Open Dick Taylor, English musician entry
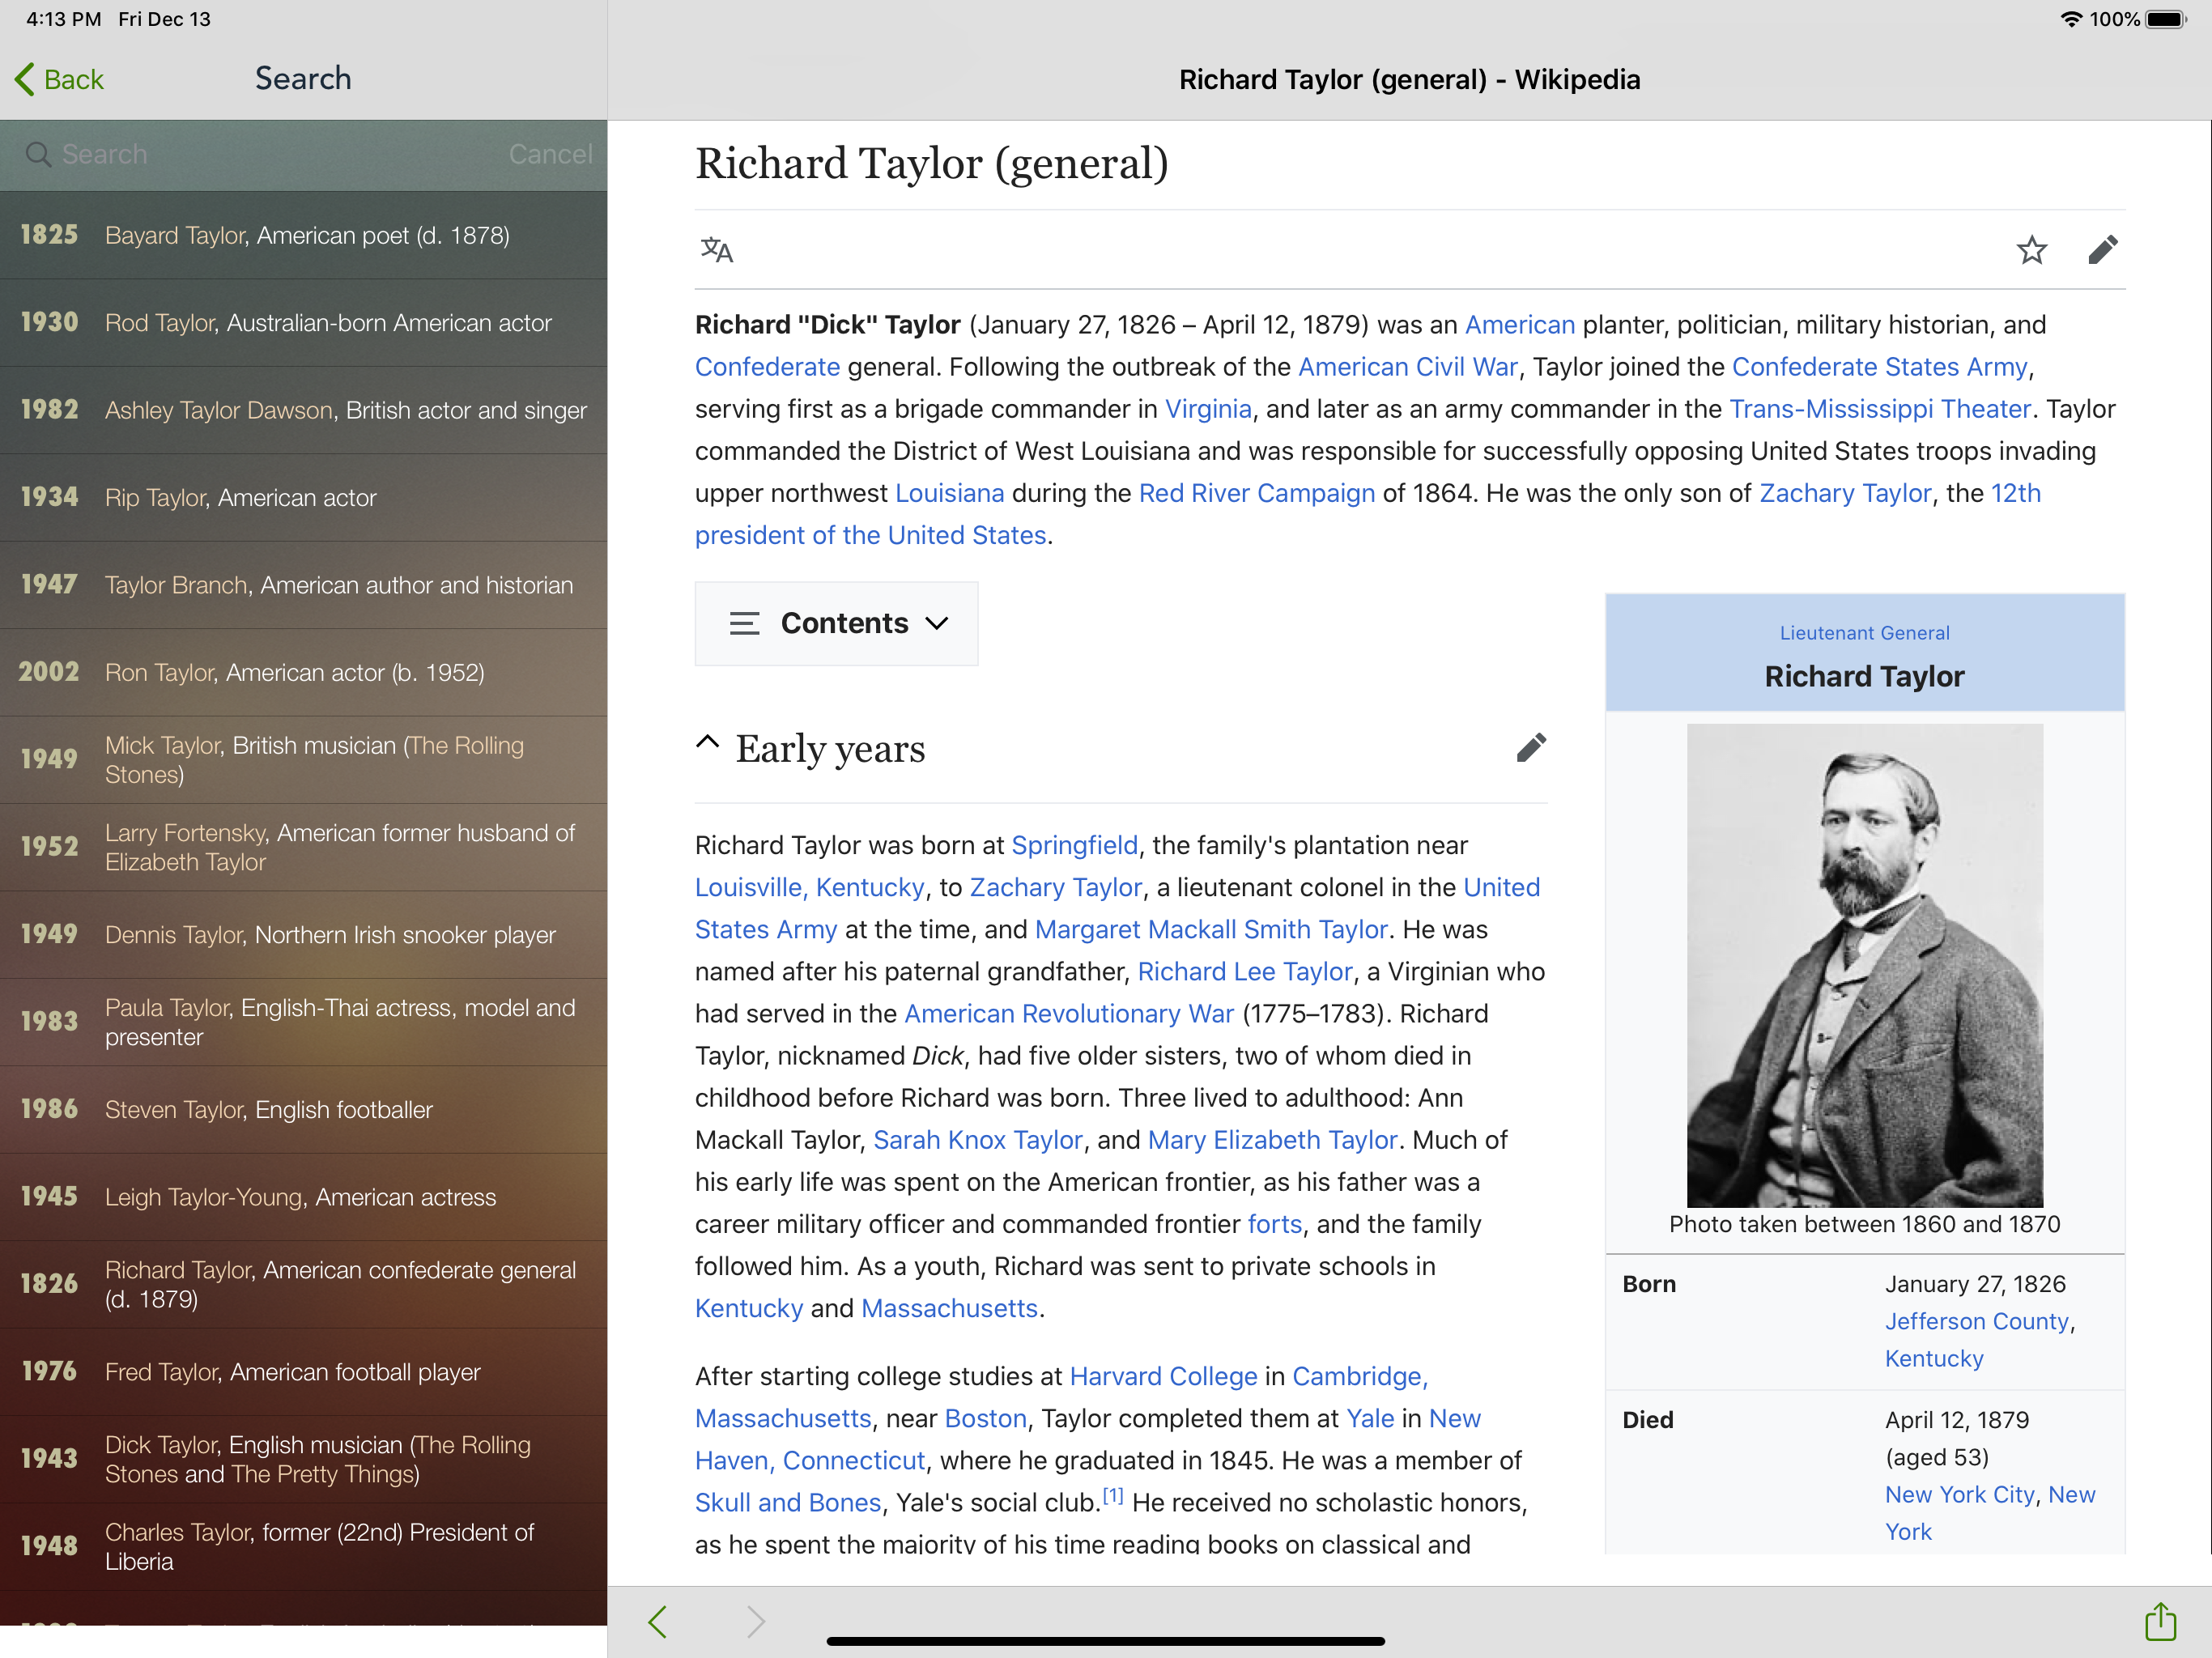2212x1658 pixels. coord(303,1459)
